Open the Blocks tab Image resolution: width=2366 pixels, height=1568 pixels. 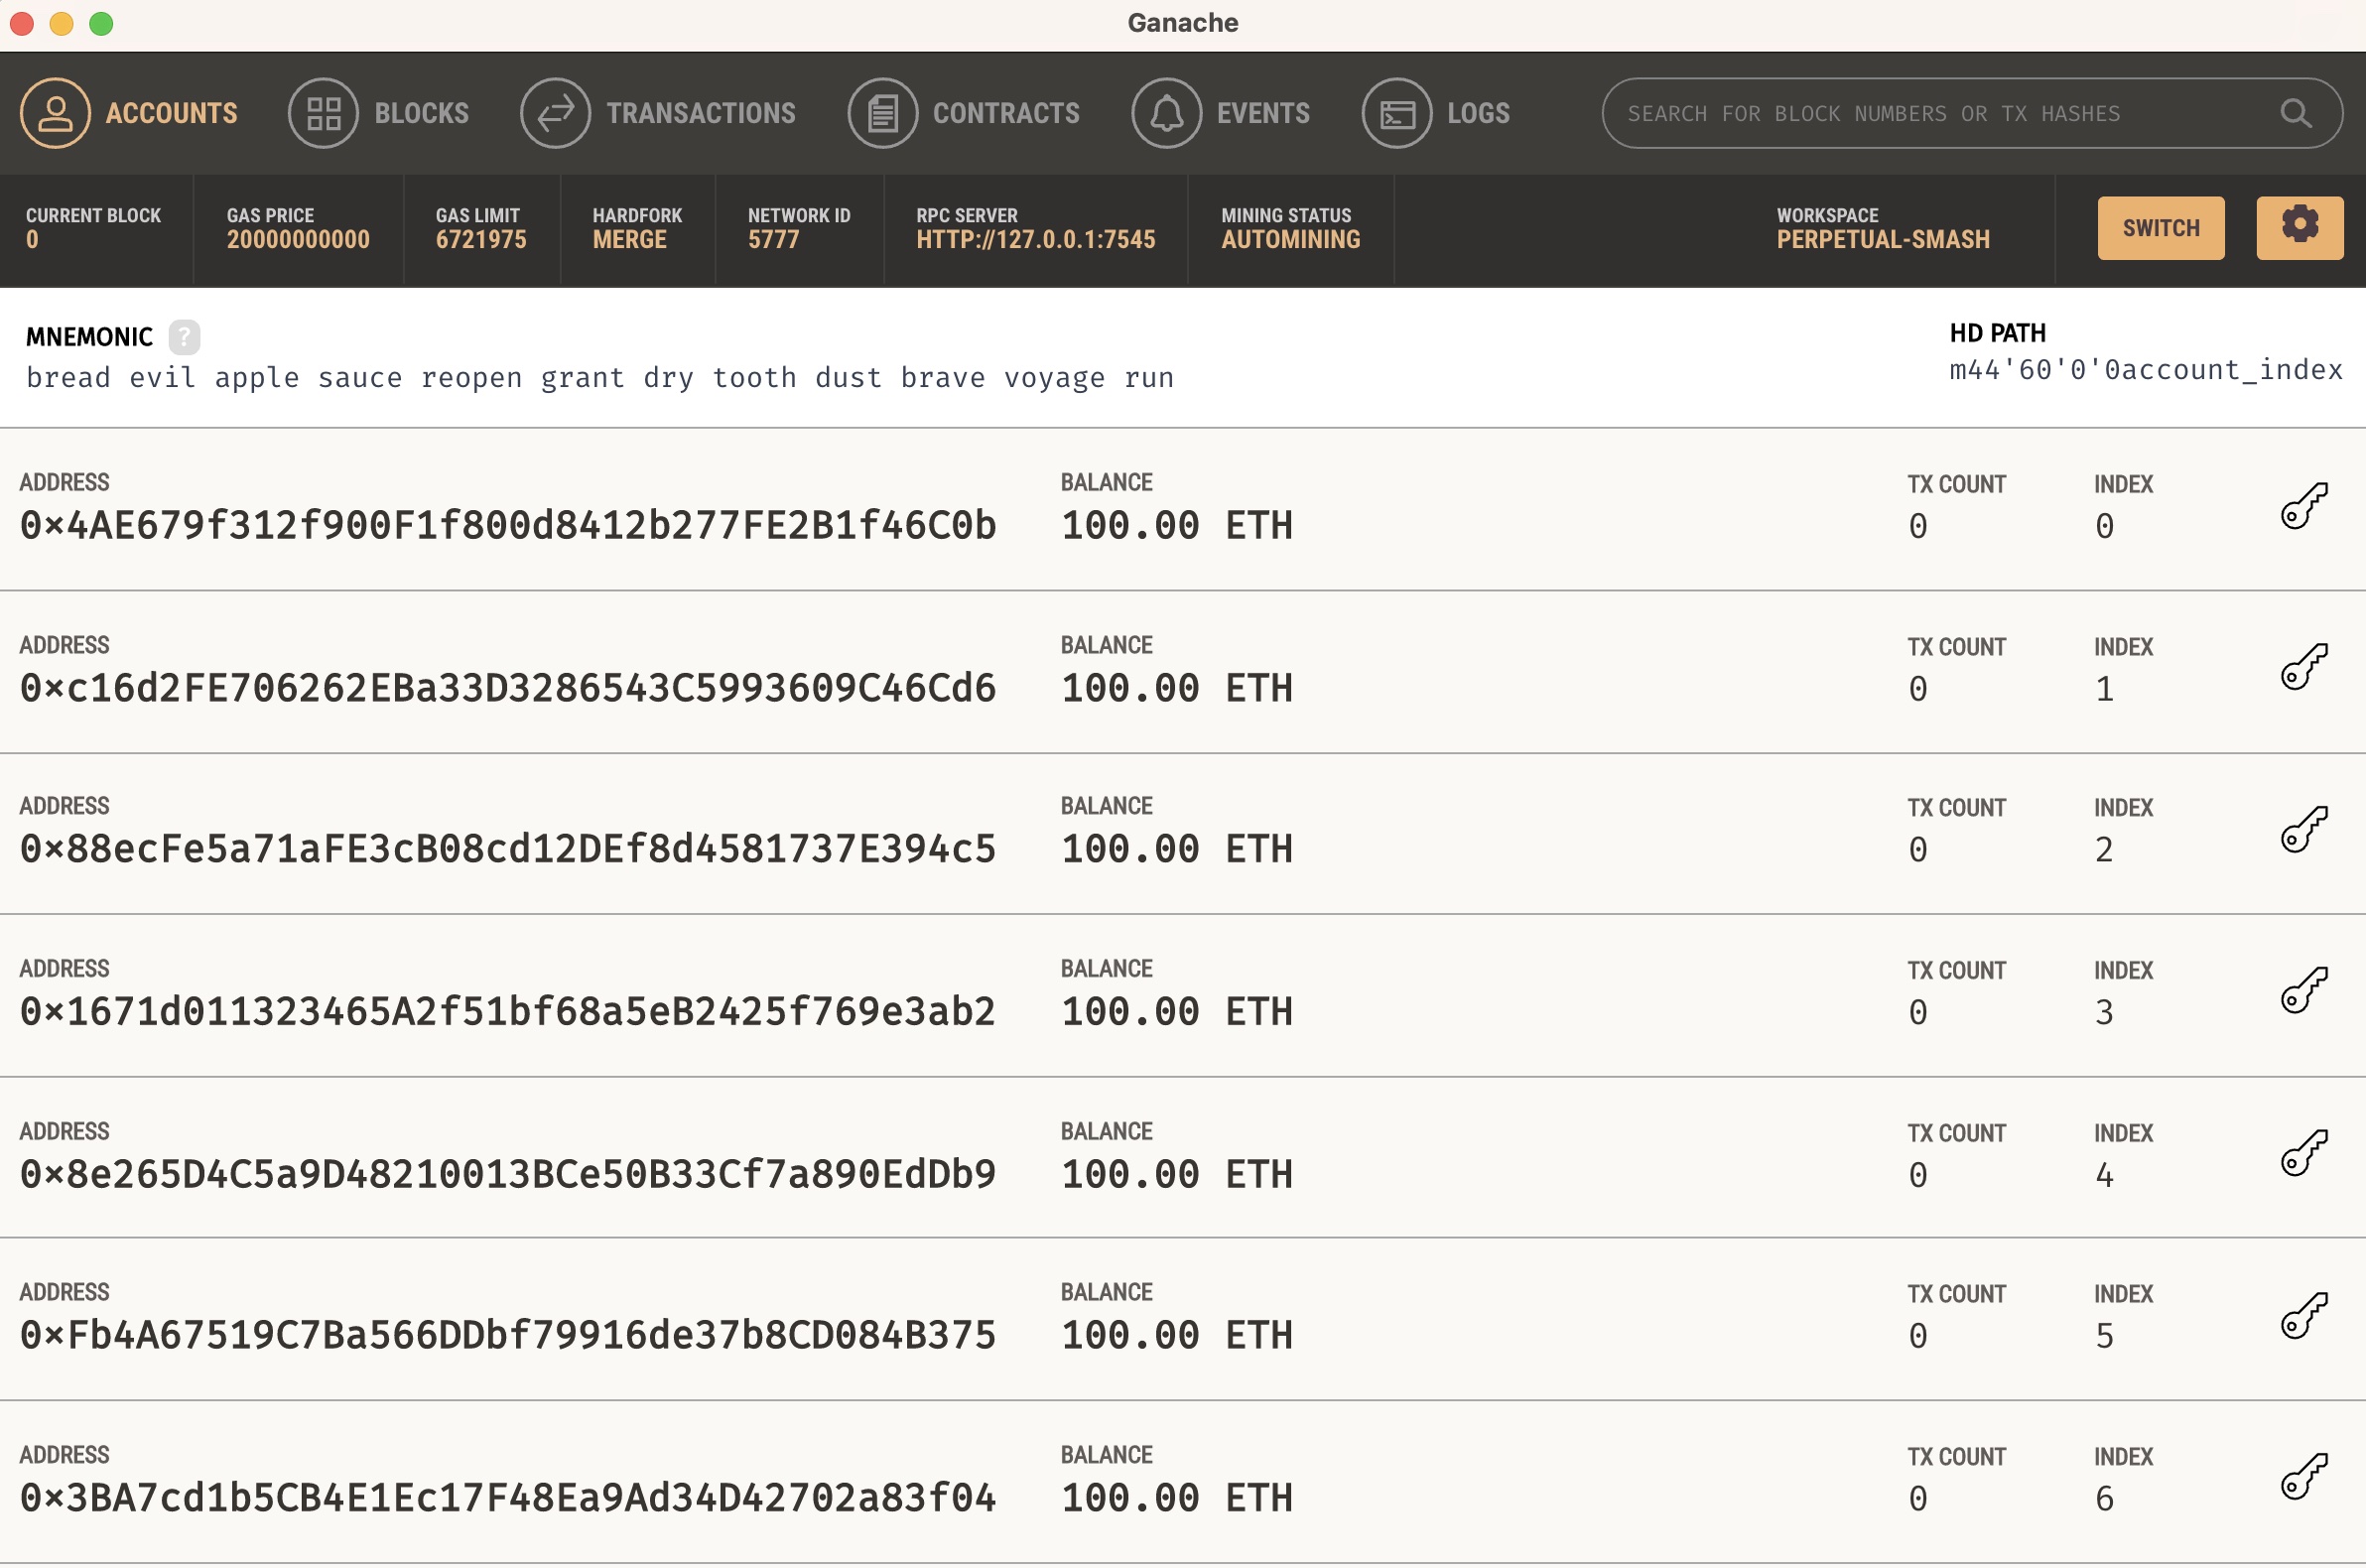point(379,113)
